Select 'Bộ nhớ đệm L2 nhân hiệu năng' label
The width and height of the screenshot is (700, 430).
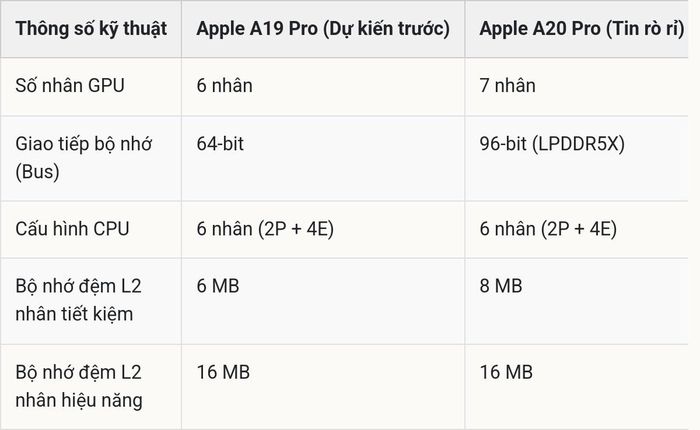[x=79, y=386]
